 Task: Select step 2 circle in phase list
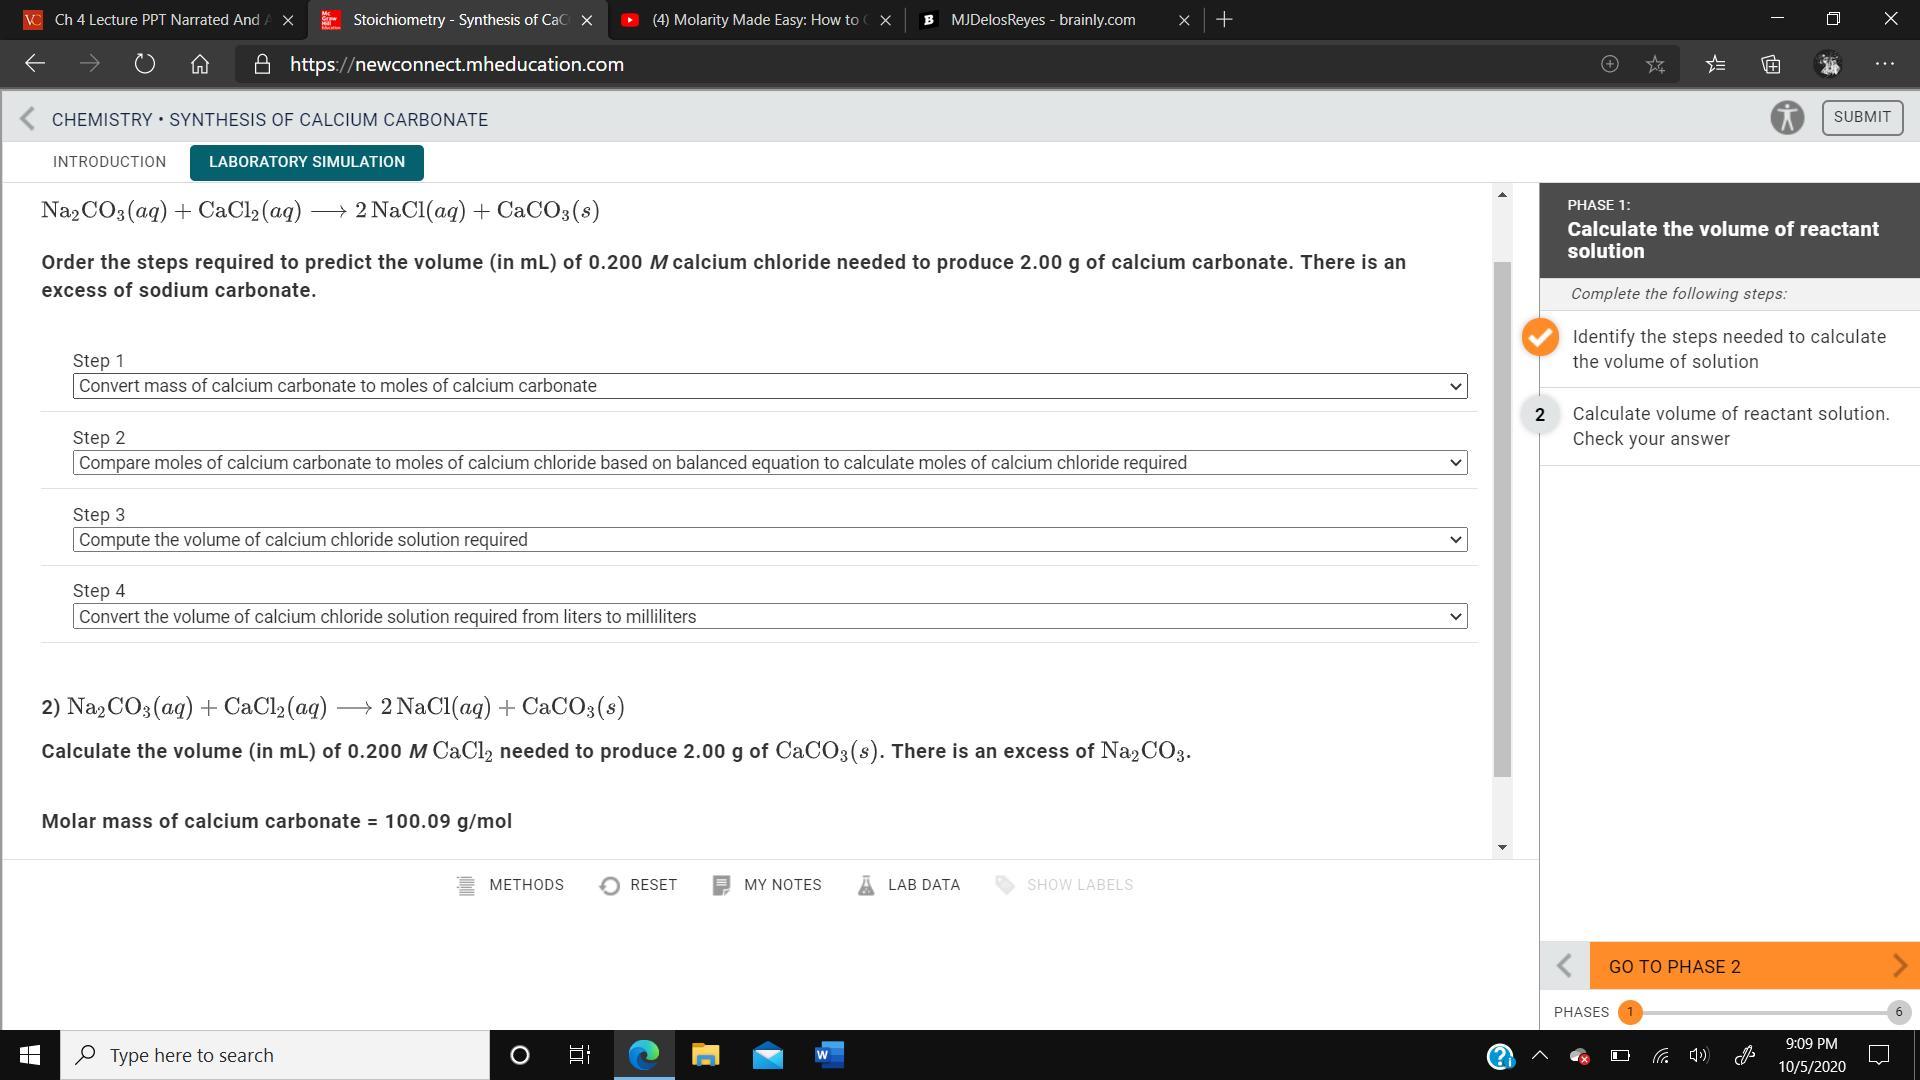(x=1540, y=415)
